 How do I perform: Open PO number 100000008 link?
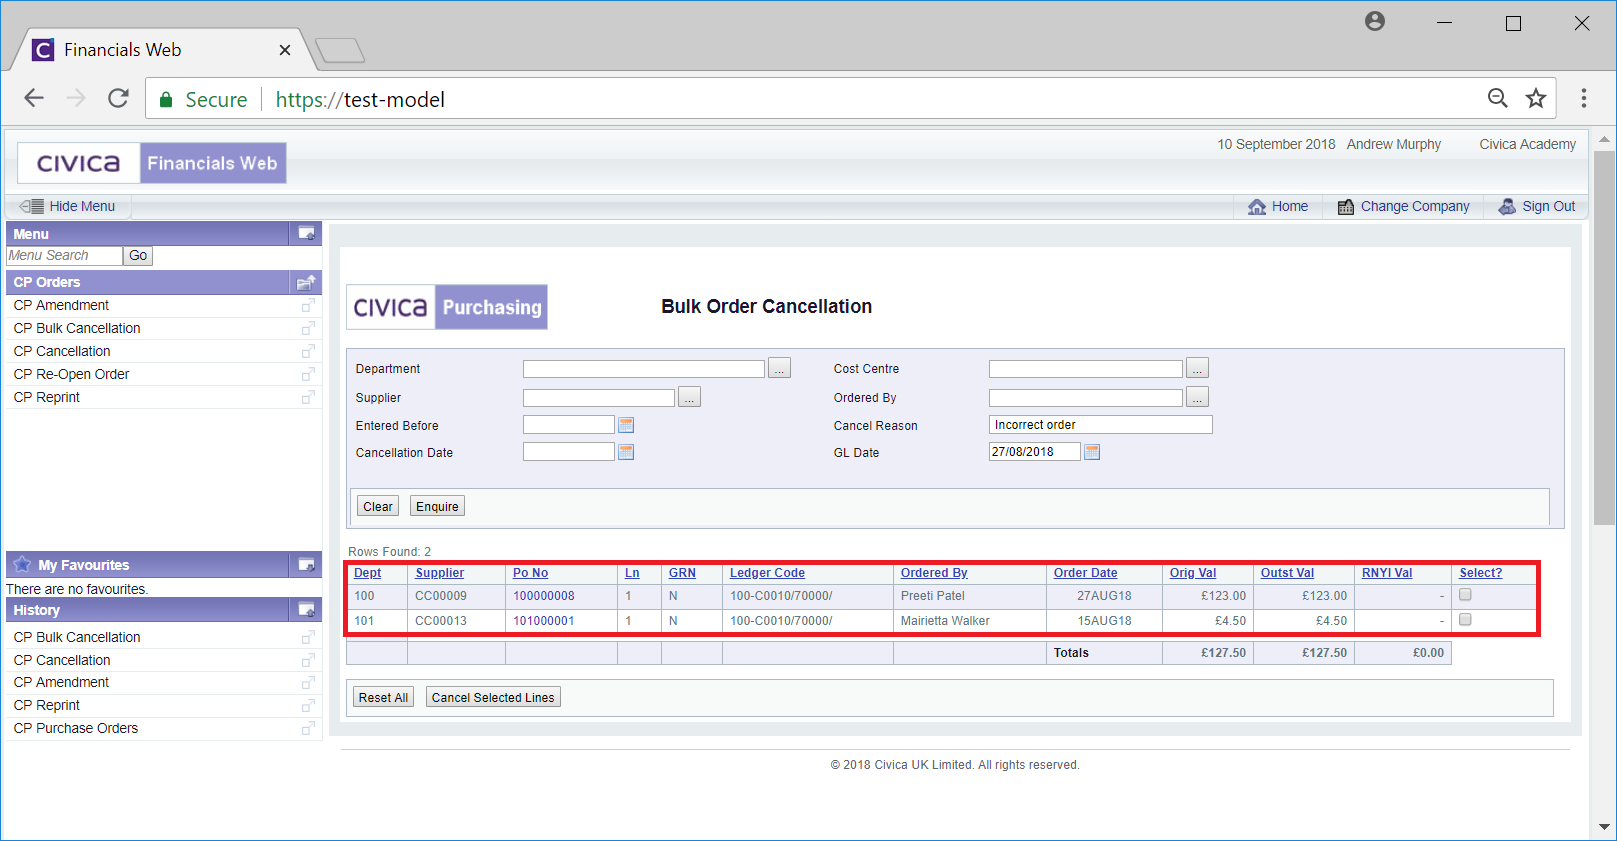(544, 596)
